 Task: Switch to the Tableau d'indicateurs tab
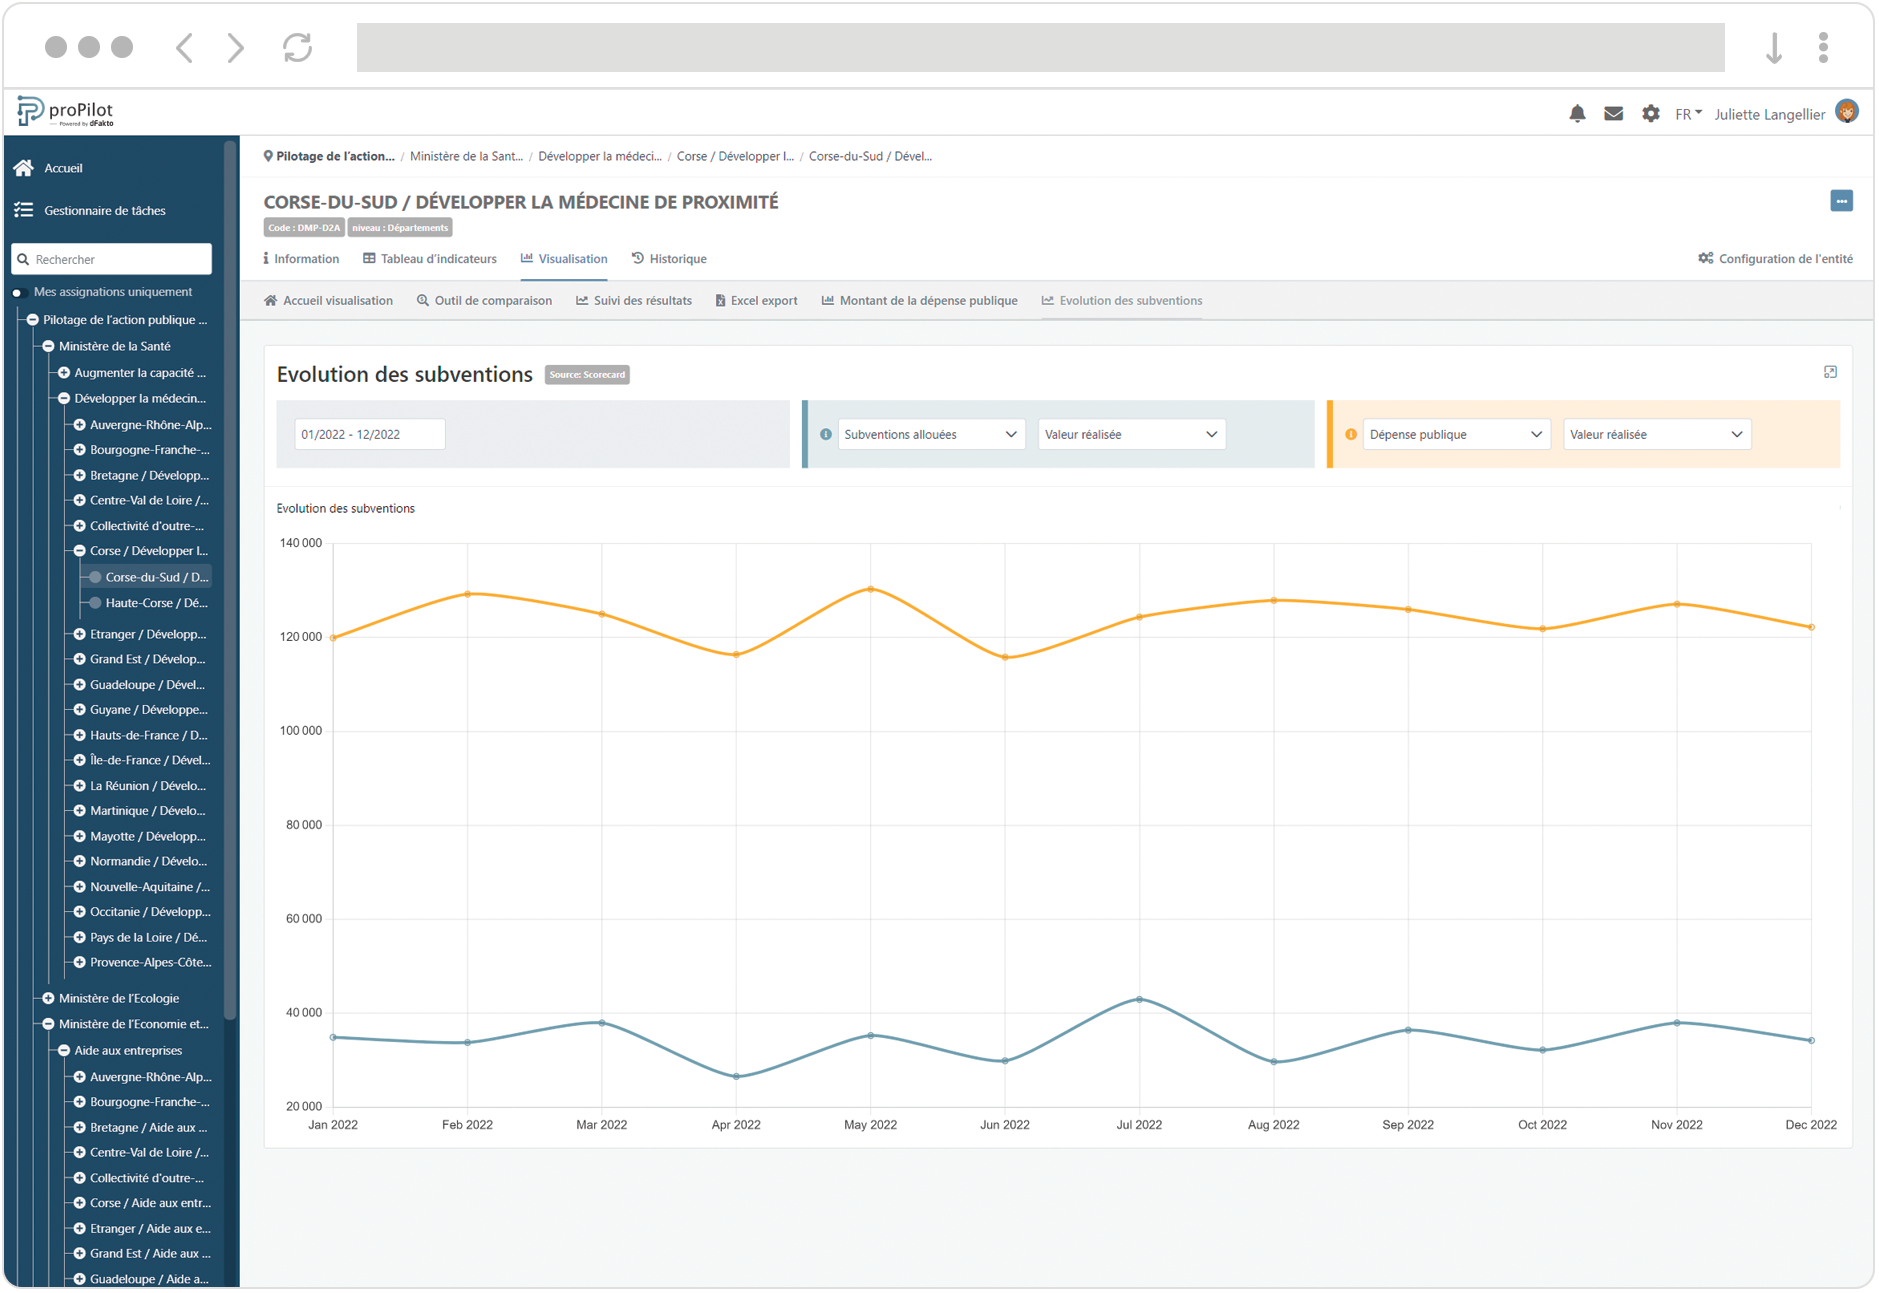click(x=430, y=259)
